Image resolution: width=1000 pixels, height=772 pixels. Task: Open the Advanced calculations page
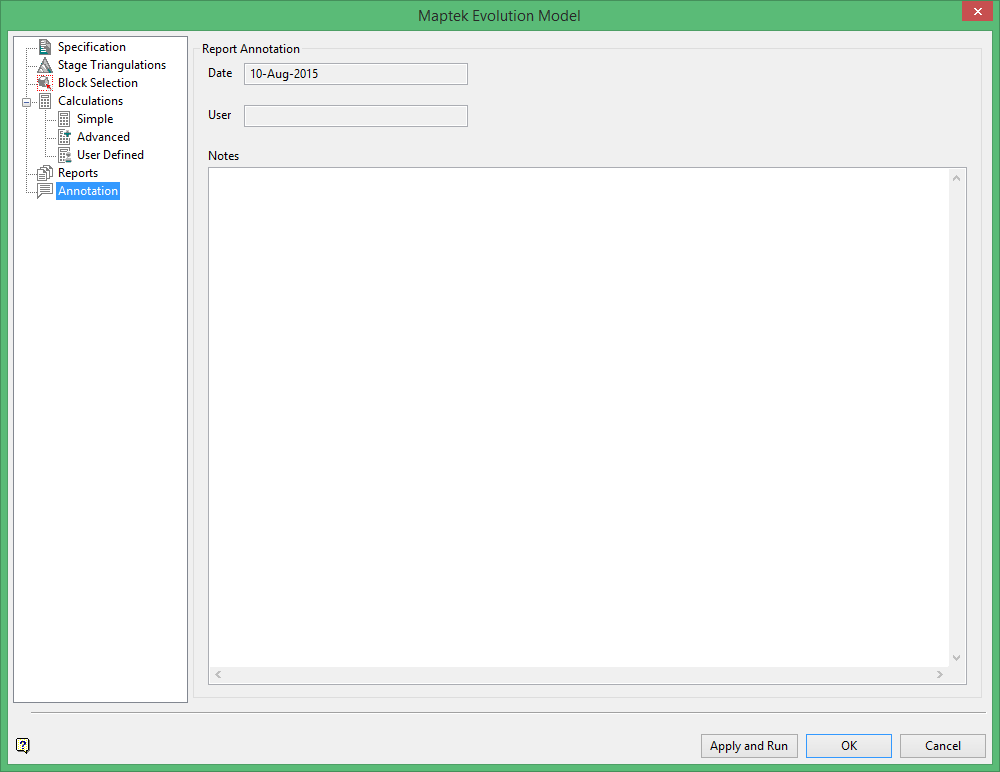(103, 137)
